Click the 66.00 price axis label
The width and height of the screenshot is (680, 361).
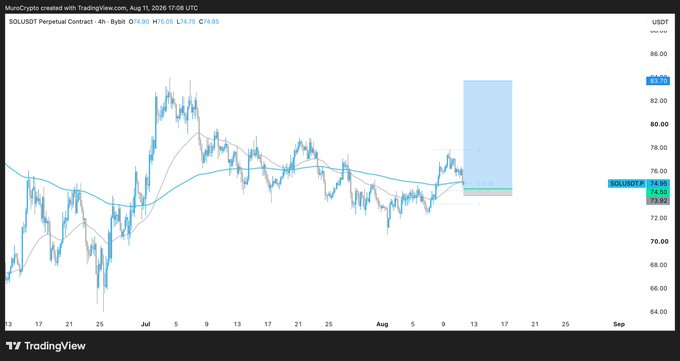659,288
